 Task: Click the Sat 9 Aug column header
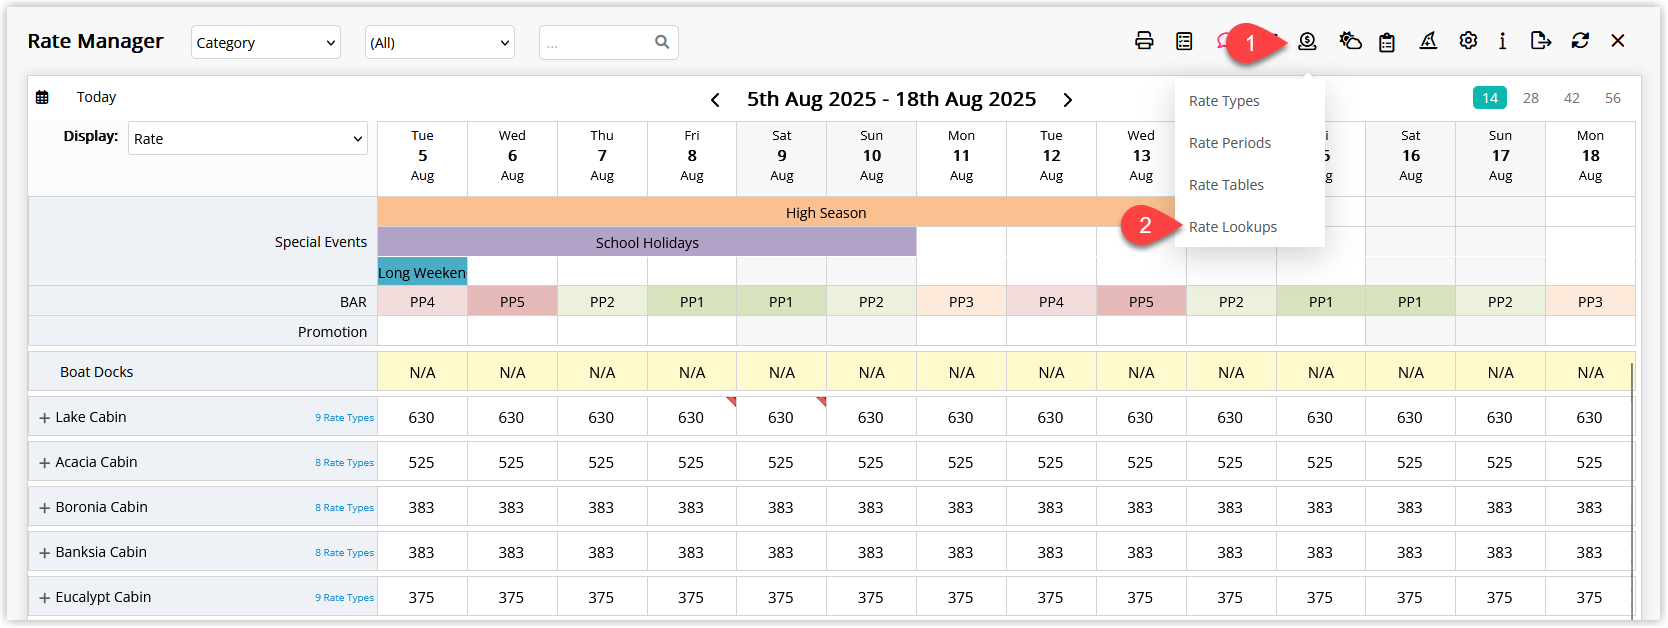(781, 156)
